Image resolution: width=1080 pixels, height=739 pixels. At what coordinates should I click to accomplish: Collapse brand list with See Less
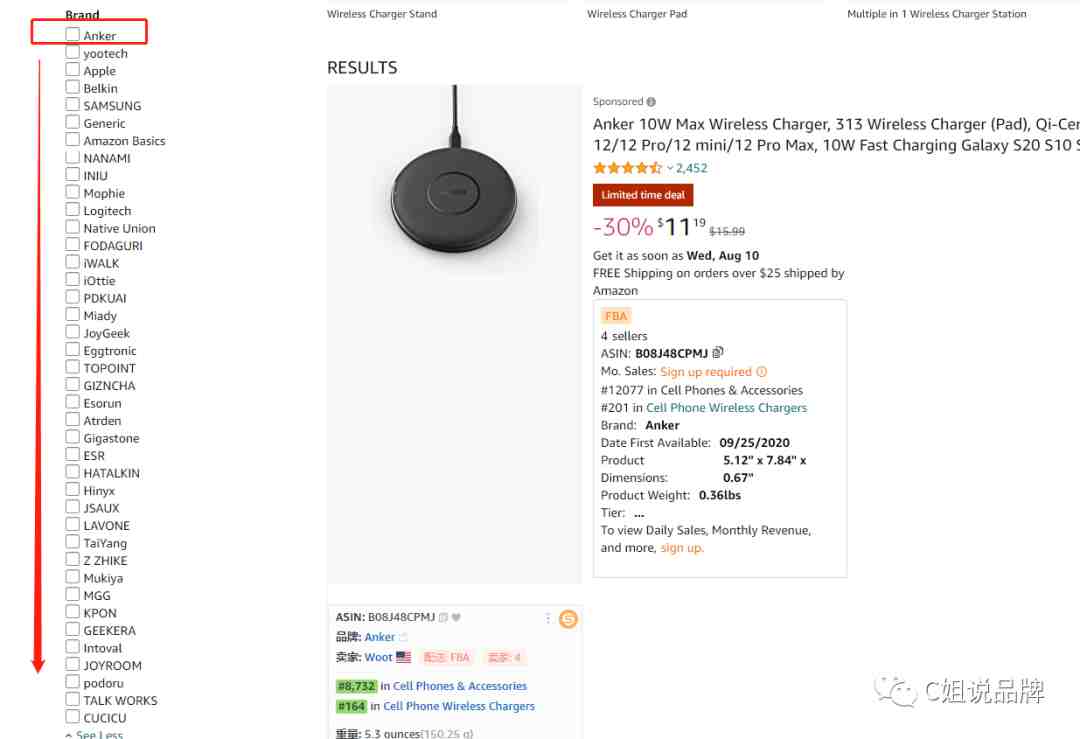94,734
